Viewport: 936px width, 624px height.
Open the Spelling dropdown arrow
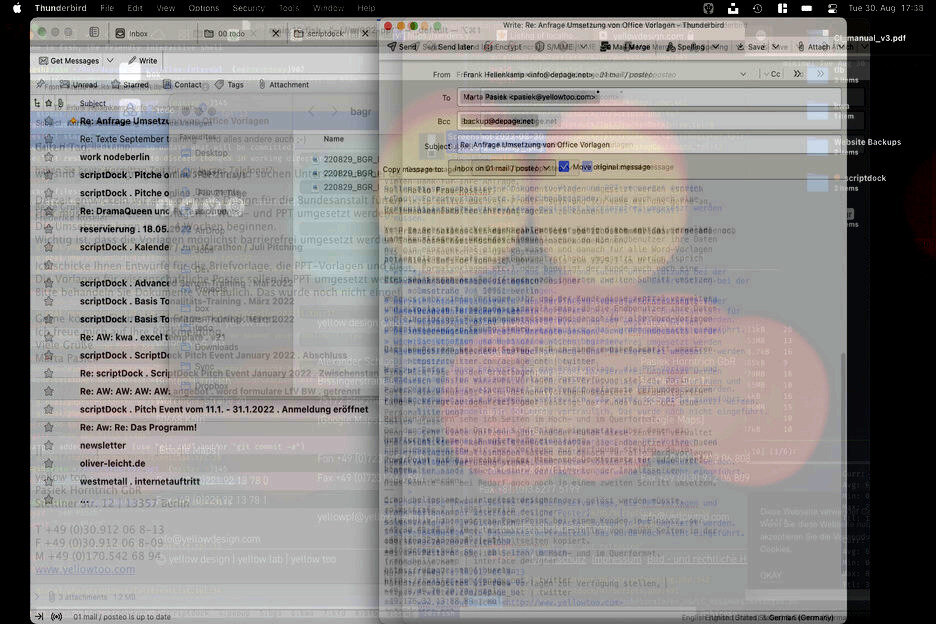click(x=715, y=47)
